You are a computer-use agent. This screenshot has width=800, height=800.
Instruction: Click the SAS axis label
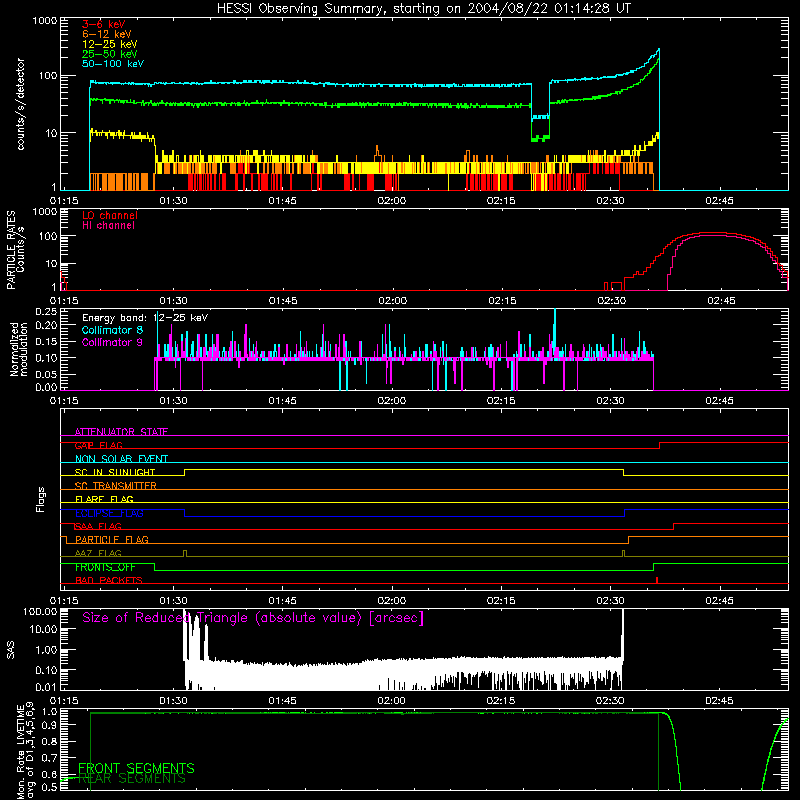10,650
